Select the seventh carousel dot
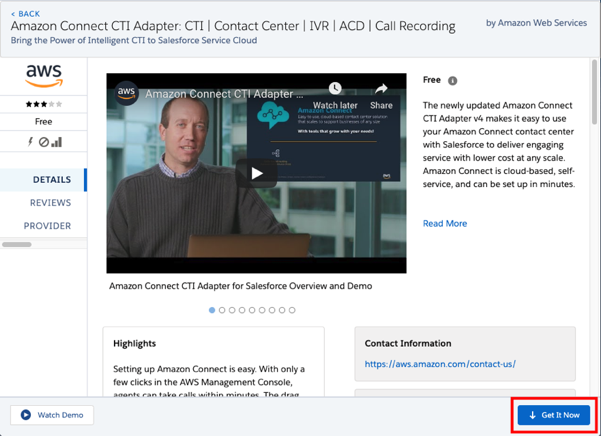 point(272,310)
